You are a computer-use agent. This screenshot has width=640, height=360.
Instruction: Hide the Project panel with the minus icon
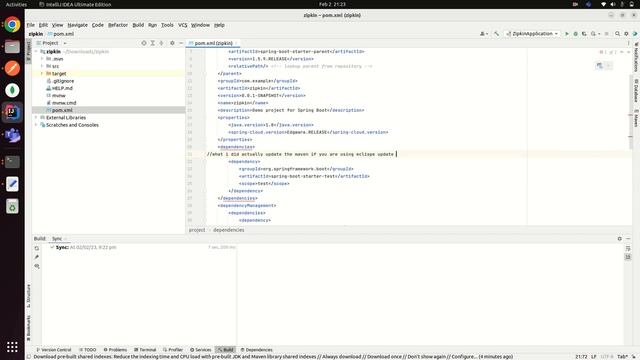pos(181,43)
